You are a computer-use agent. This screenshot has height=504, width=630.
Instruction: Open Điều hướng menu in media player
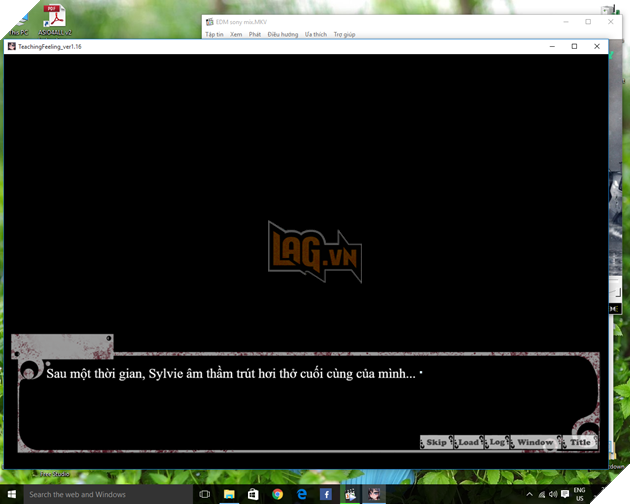coord(283,35)
